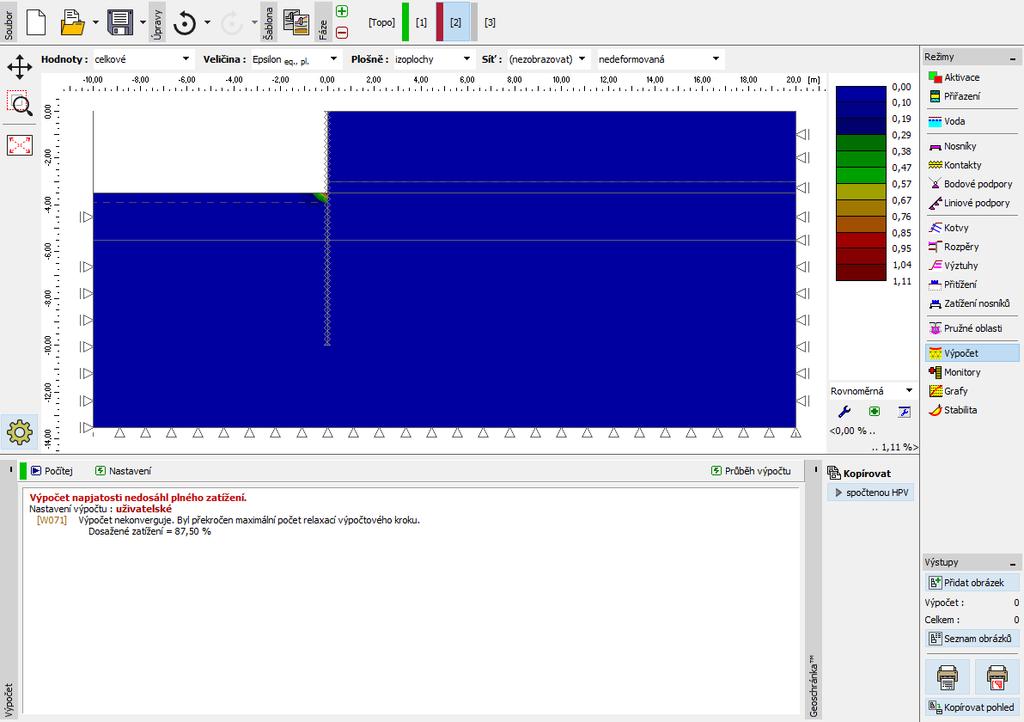Open the Rovnoměrná scale dropdown
This screenshot has width=1024, height=722.
[872, 390]
